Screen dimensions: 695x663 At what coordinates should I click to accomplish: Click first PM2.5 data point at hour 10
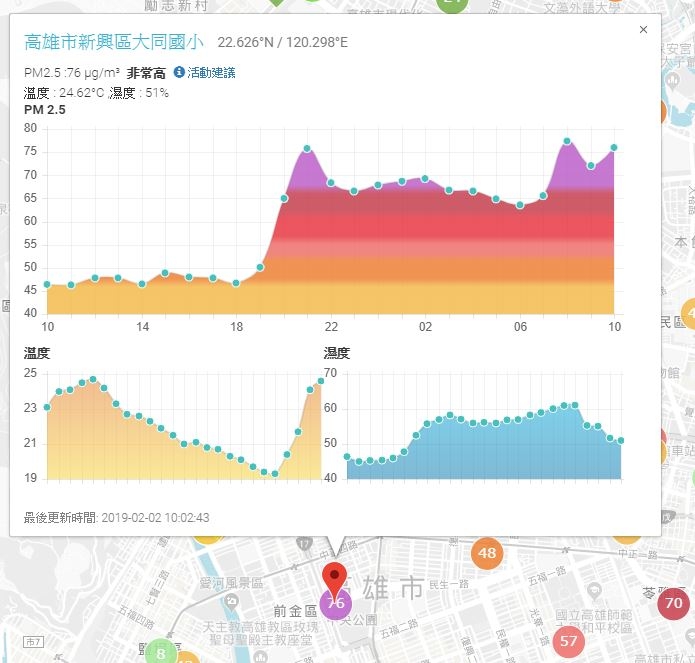pos(47,285)
